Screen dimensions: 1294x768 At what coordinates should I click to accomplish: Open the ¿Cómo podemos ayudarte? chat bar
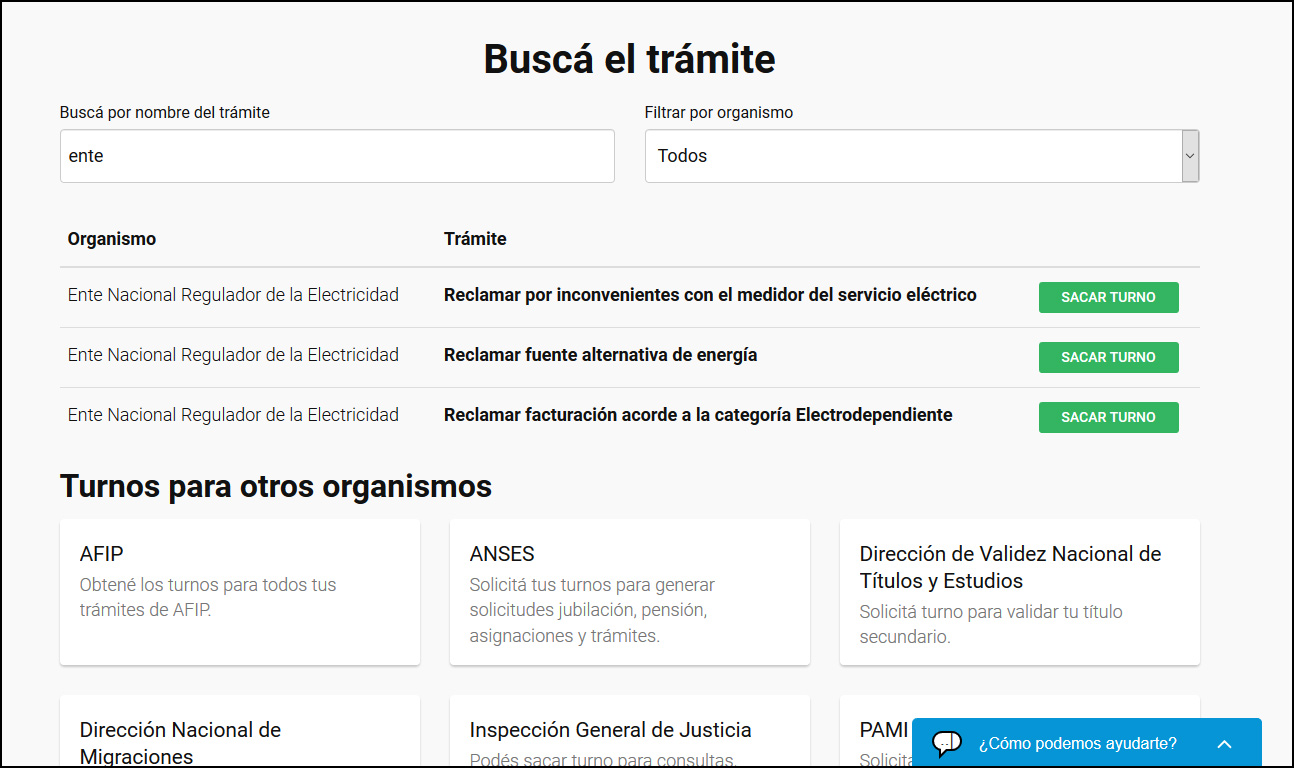pos(1077,744)
